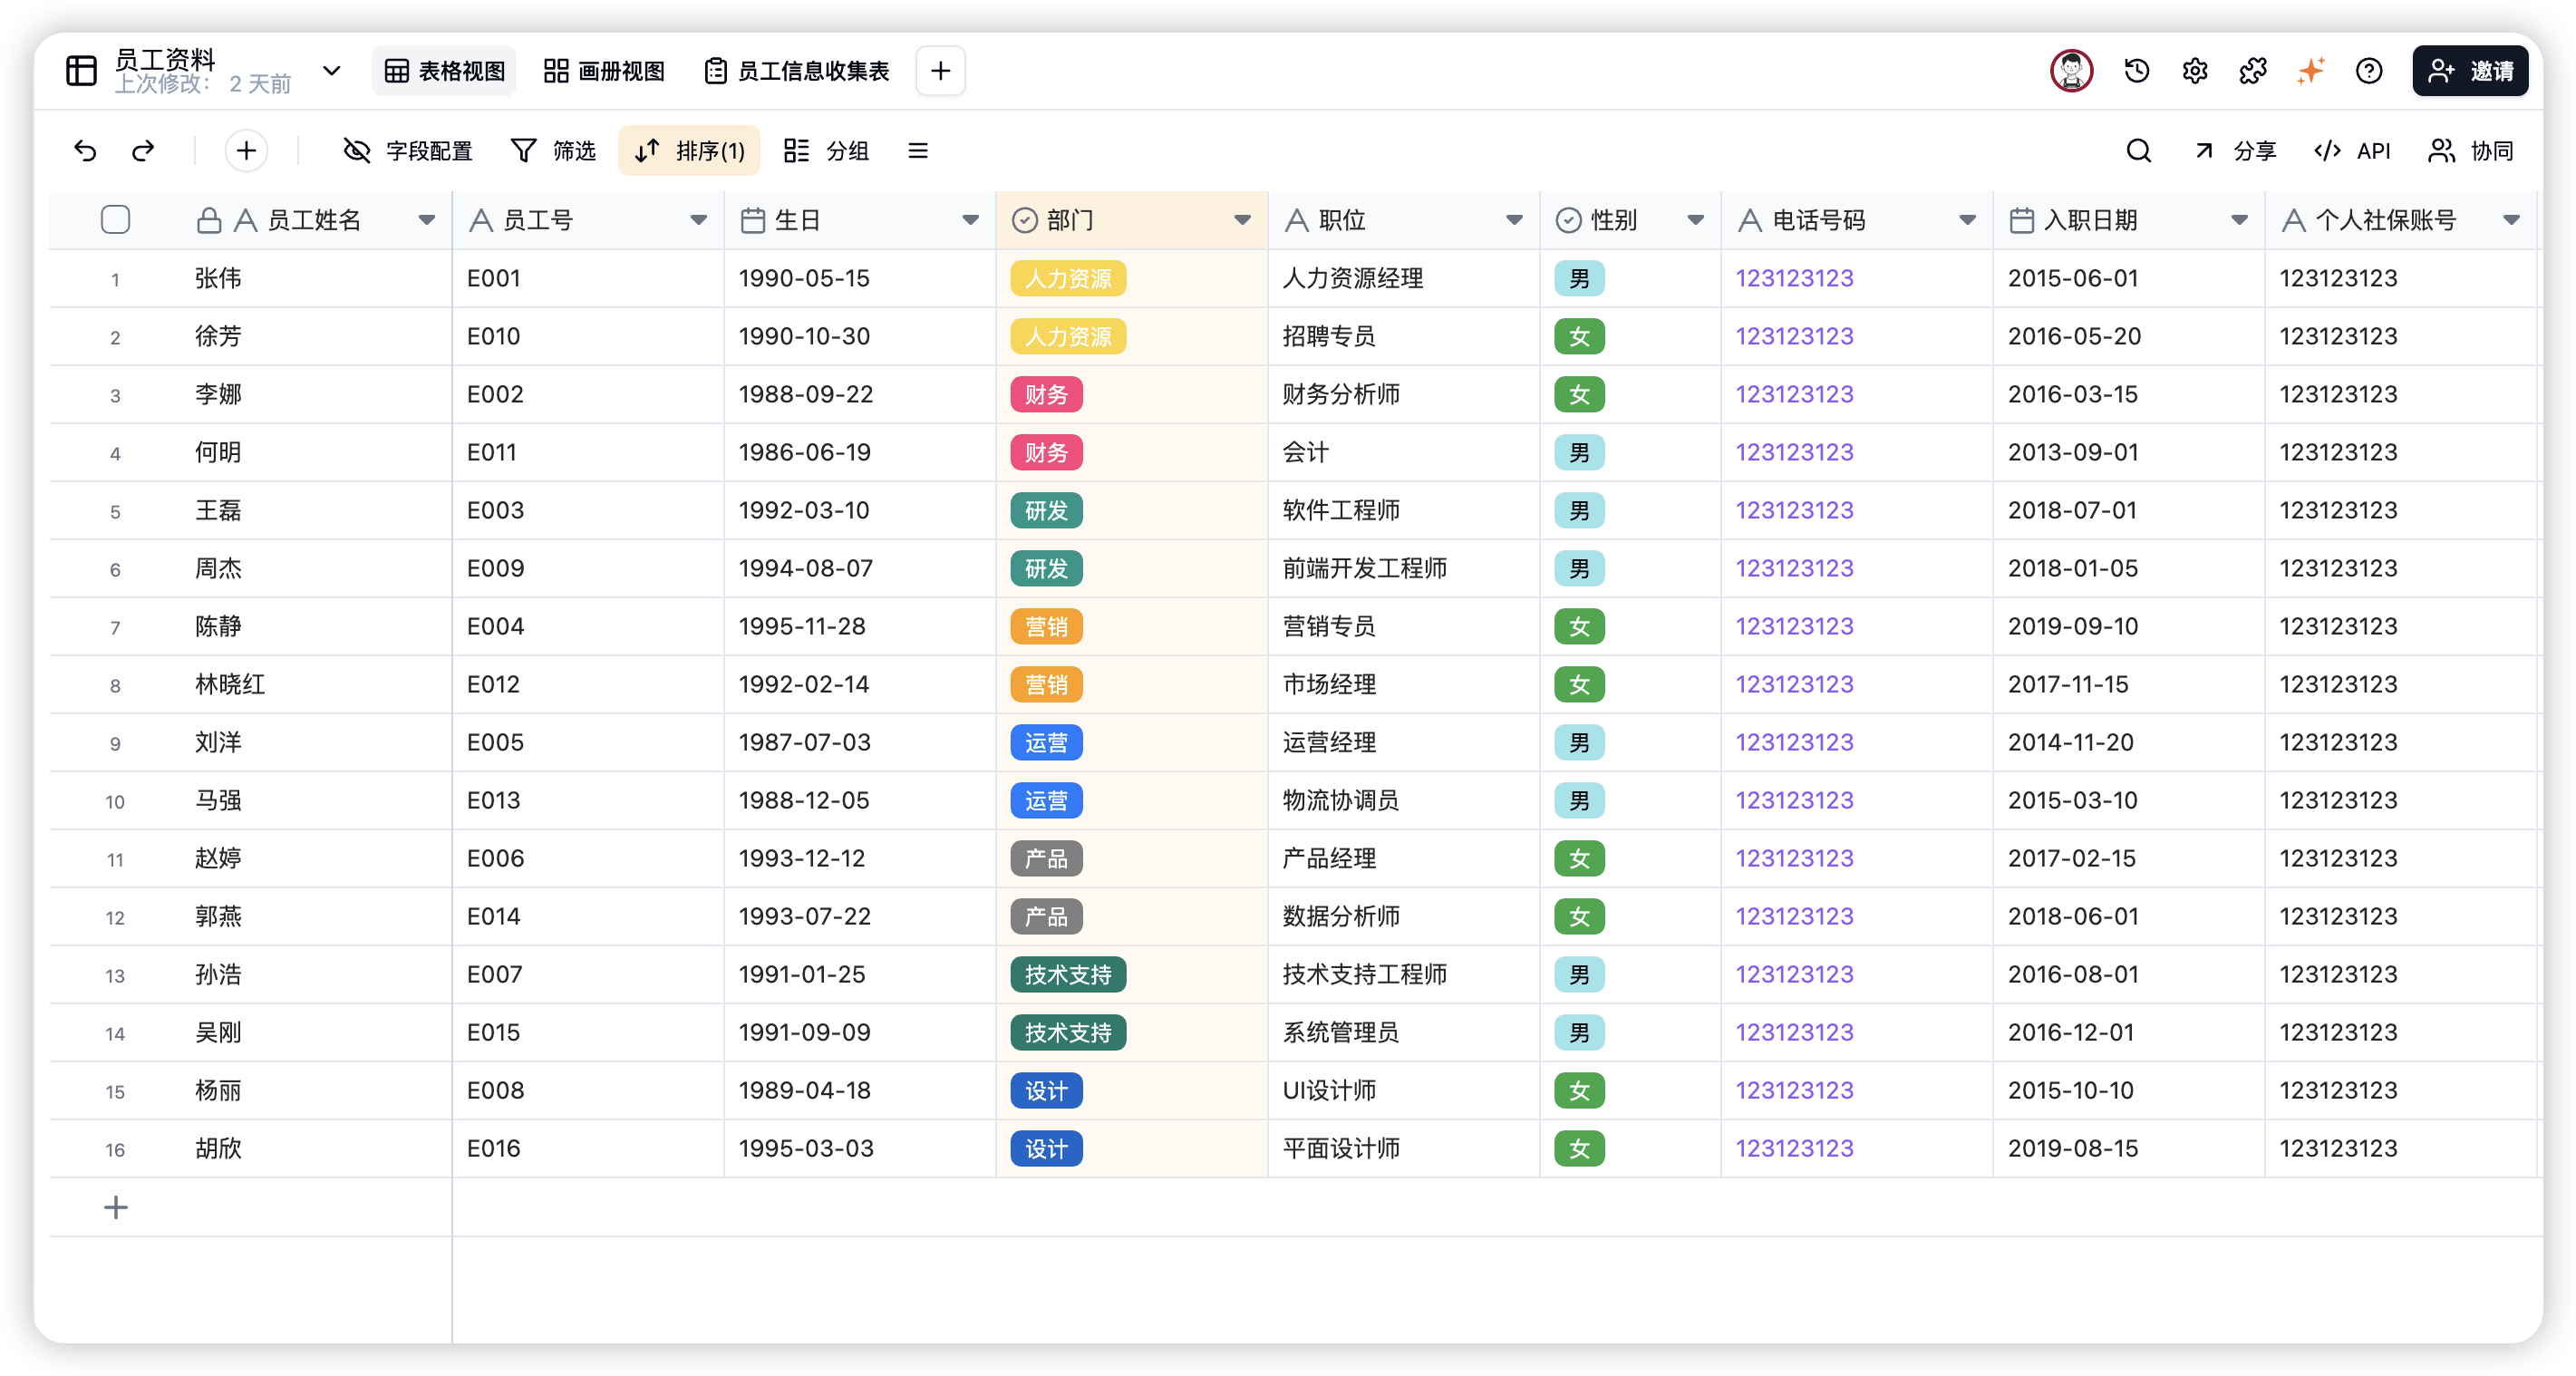This screenshot has height=1376, width=2576.
Task: Toggle the select-all checkbox in header
Action: click(116, 220)
